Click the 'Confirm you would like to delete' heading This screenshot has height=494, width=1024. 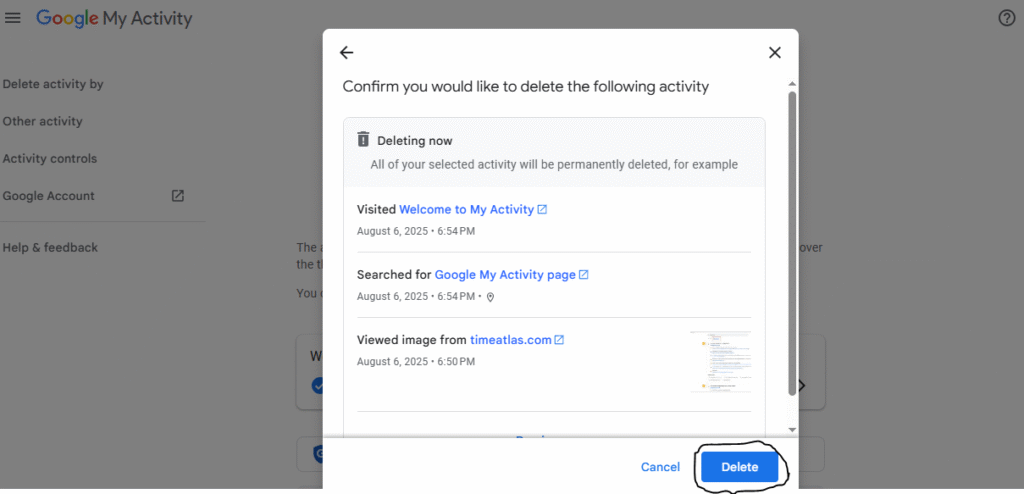(x=526, y=86)
